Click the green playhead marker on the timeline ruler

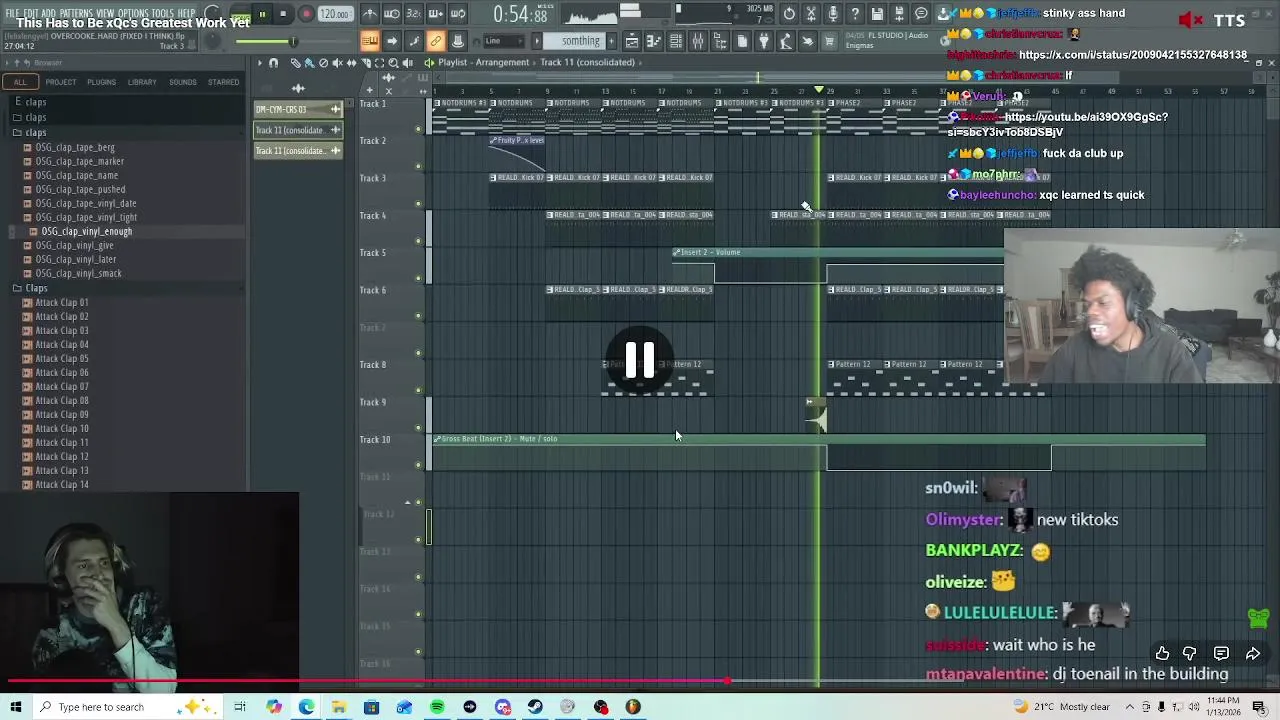tap(819, 91)
